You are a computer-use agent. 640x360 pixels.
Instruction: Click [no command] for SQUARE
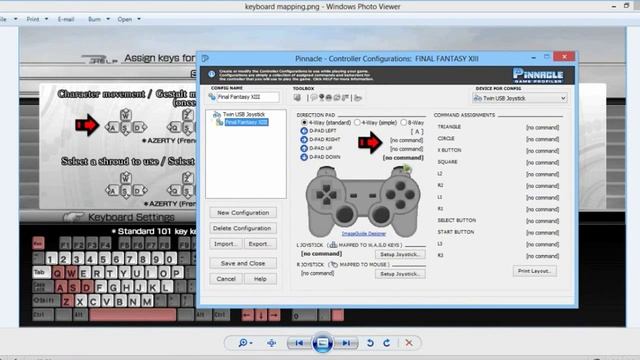pos(542,162)
